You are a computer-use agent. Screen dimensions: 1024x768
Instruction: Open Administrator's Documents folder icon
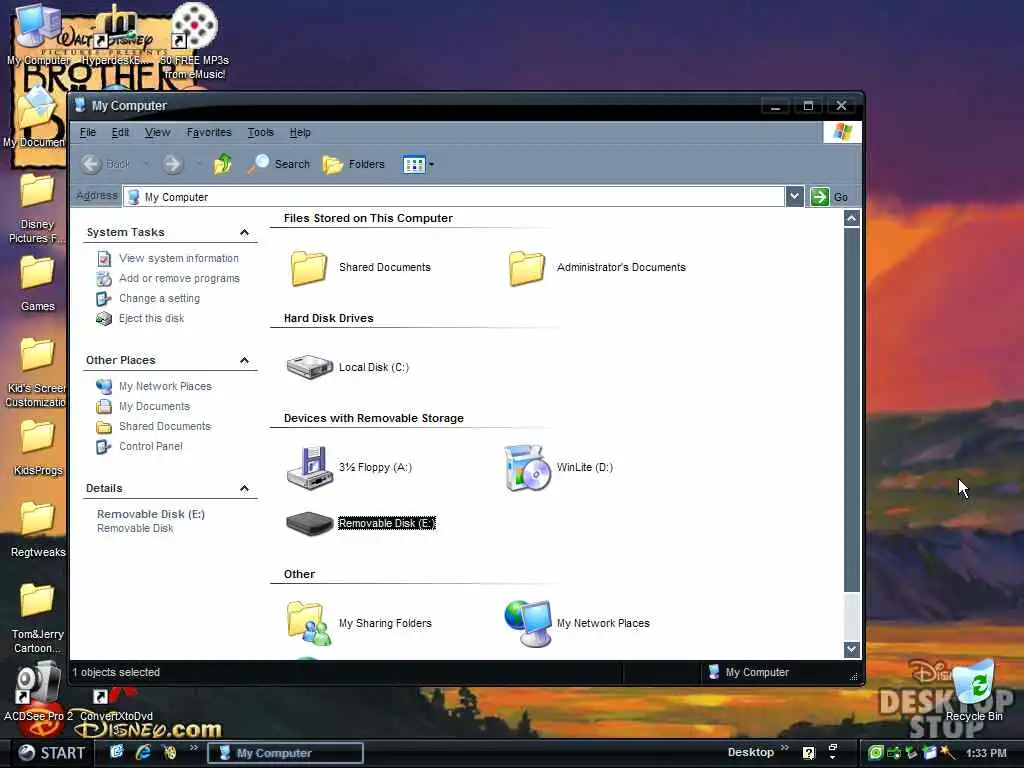tap(526, 268)
